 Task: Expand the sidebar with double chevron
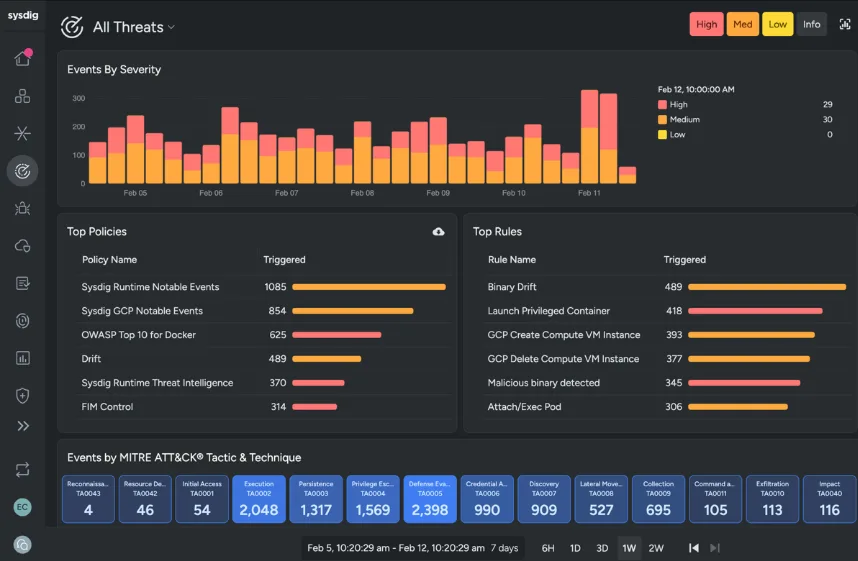pyautogui.click(x=22, y=426)
